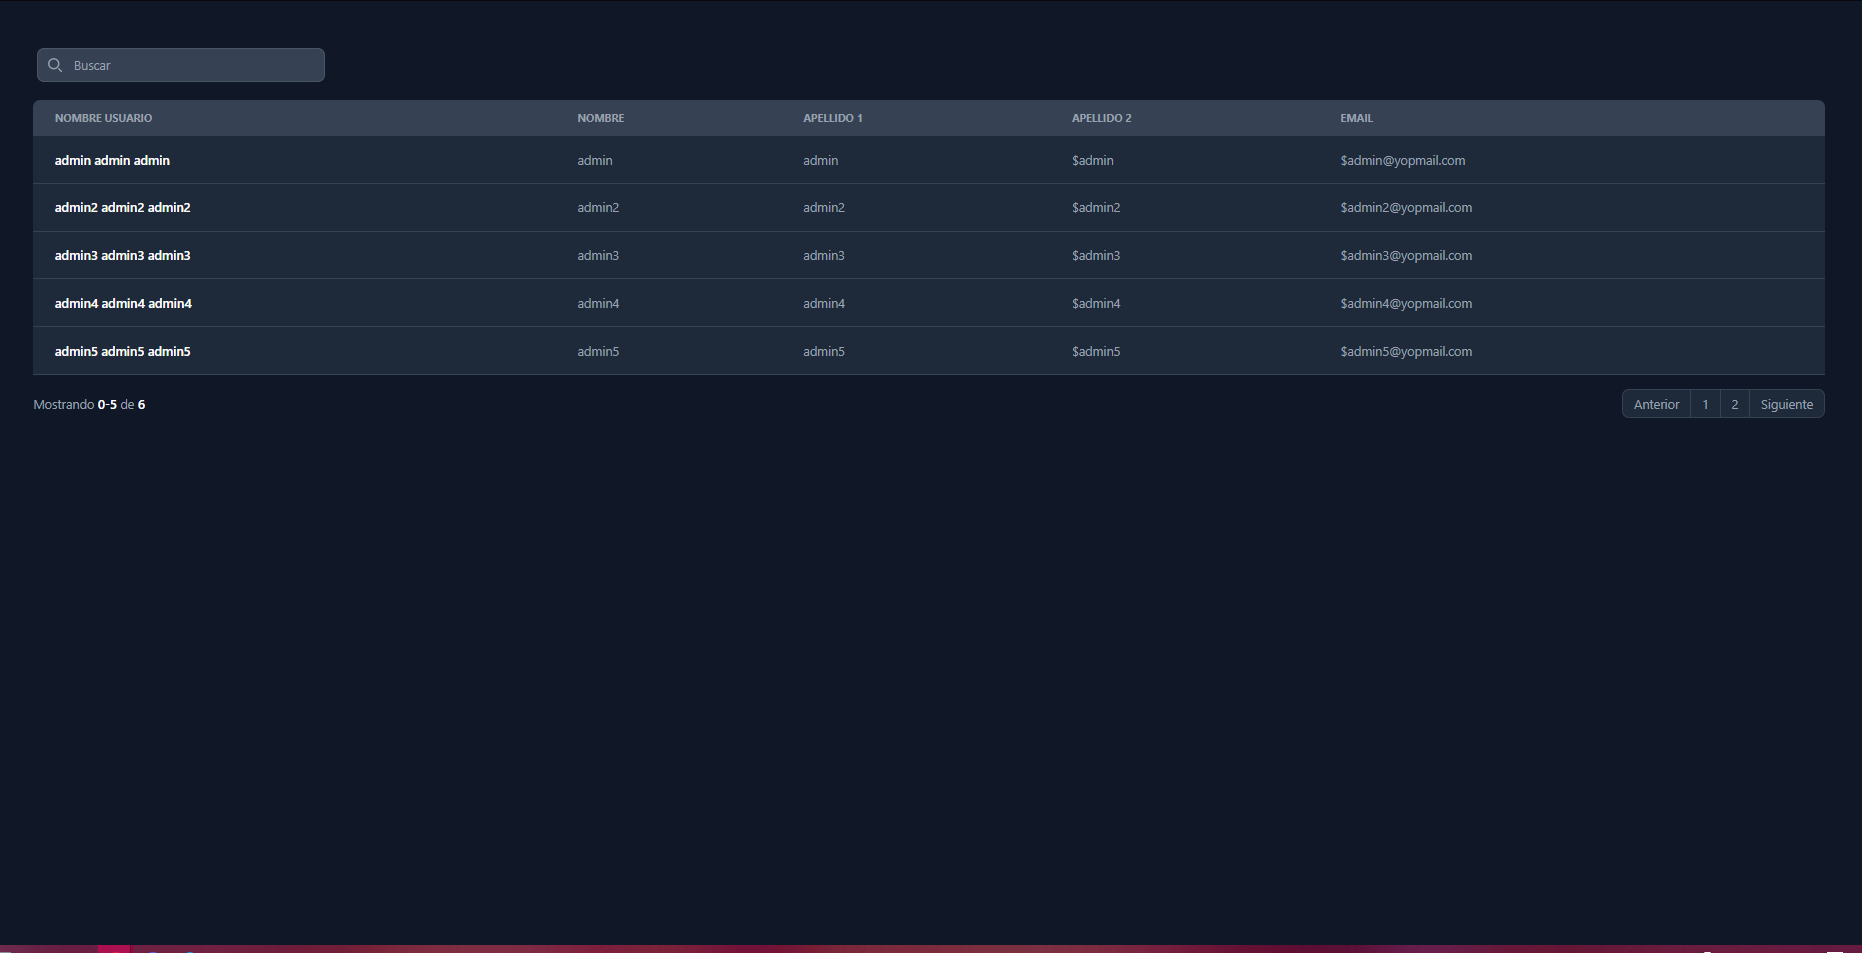This screenshot has height=953, width=1862.
Task: Select user 'admin admin admin'
Action: coord(112,160)
